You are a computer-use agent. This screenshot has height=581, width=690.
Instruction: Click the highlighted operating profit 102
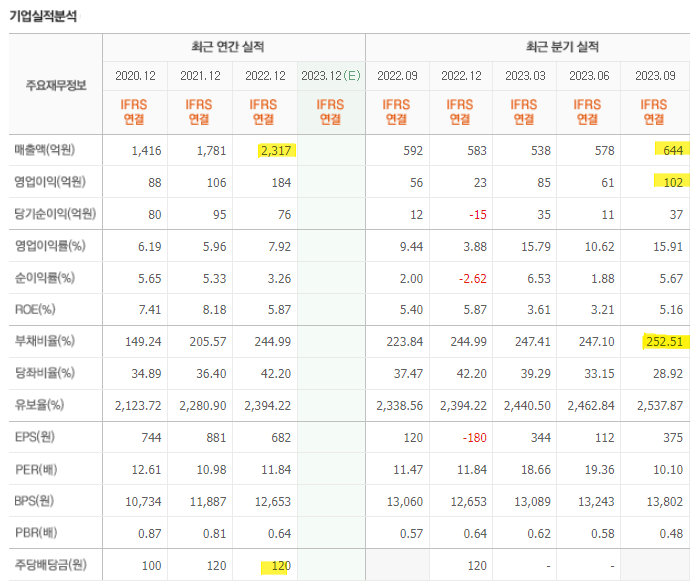pos(673,183)
